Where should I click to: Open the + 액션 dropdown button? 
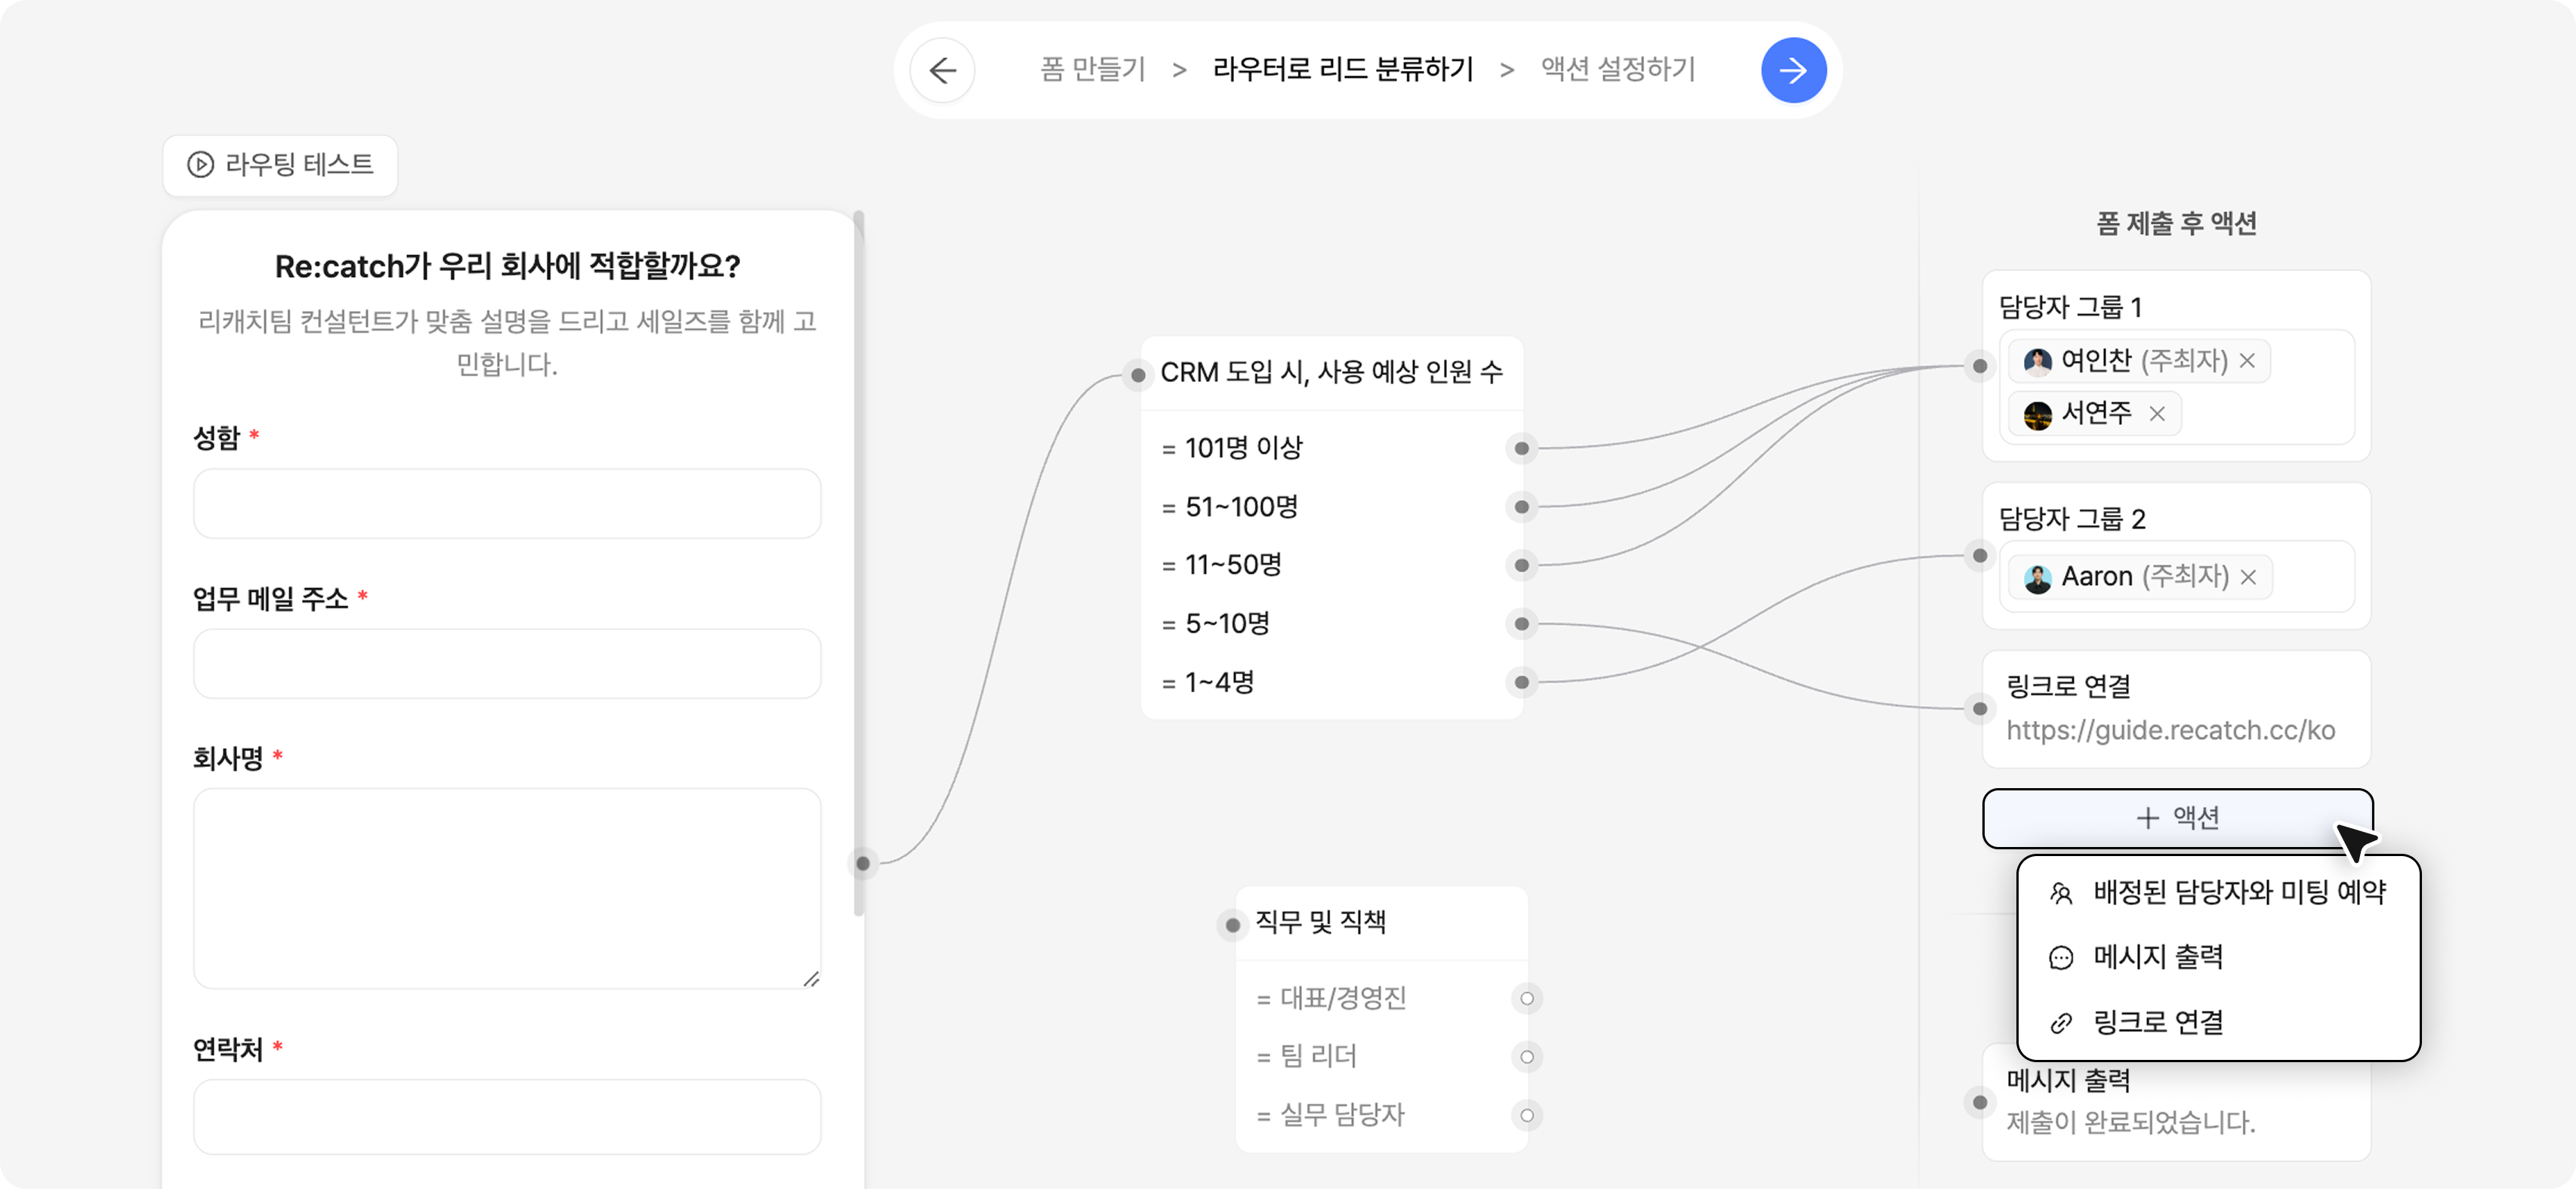point(2177,818)
